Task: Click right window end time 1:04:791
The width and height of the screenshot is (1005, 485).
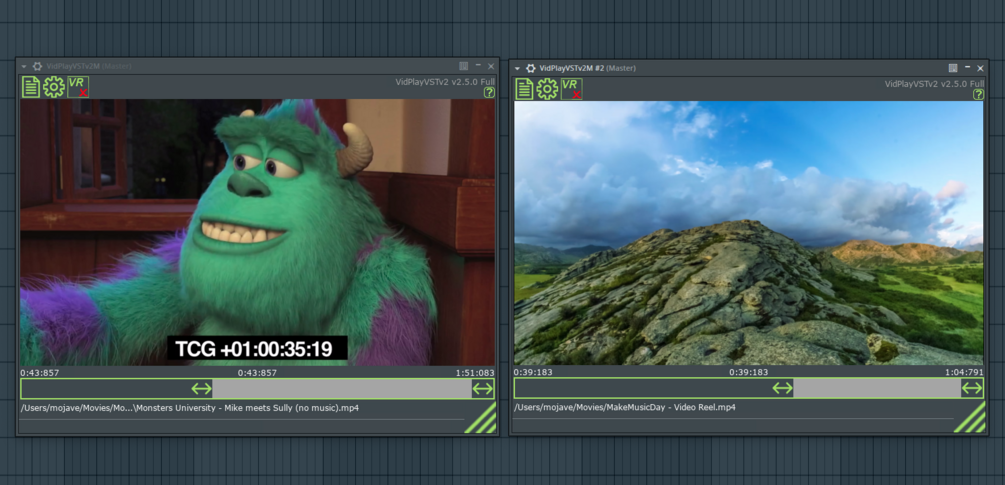Action: (964, 372)
